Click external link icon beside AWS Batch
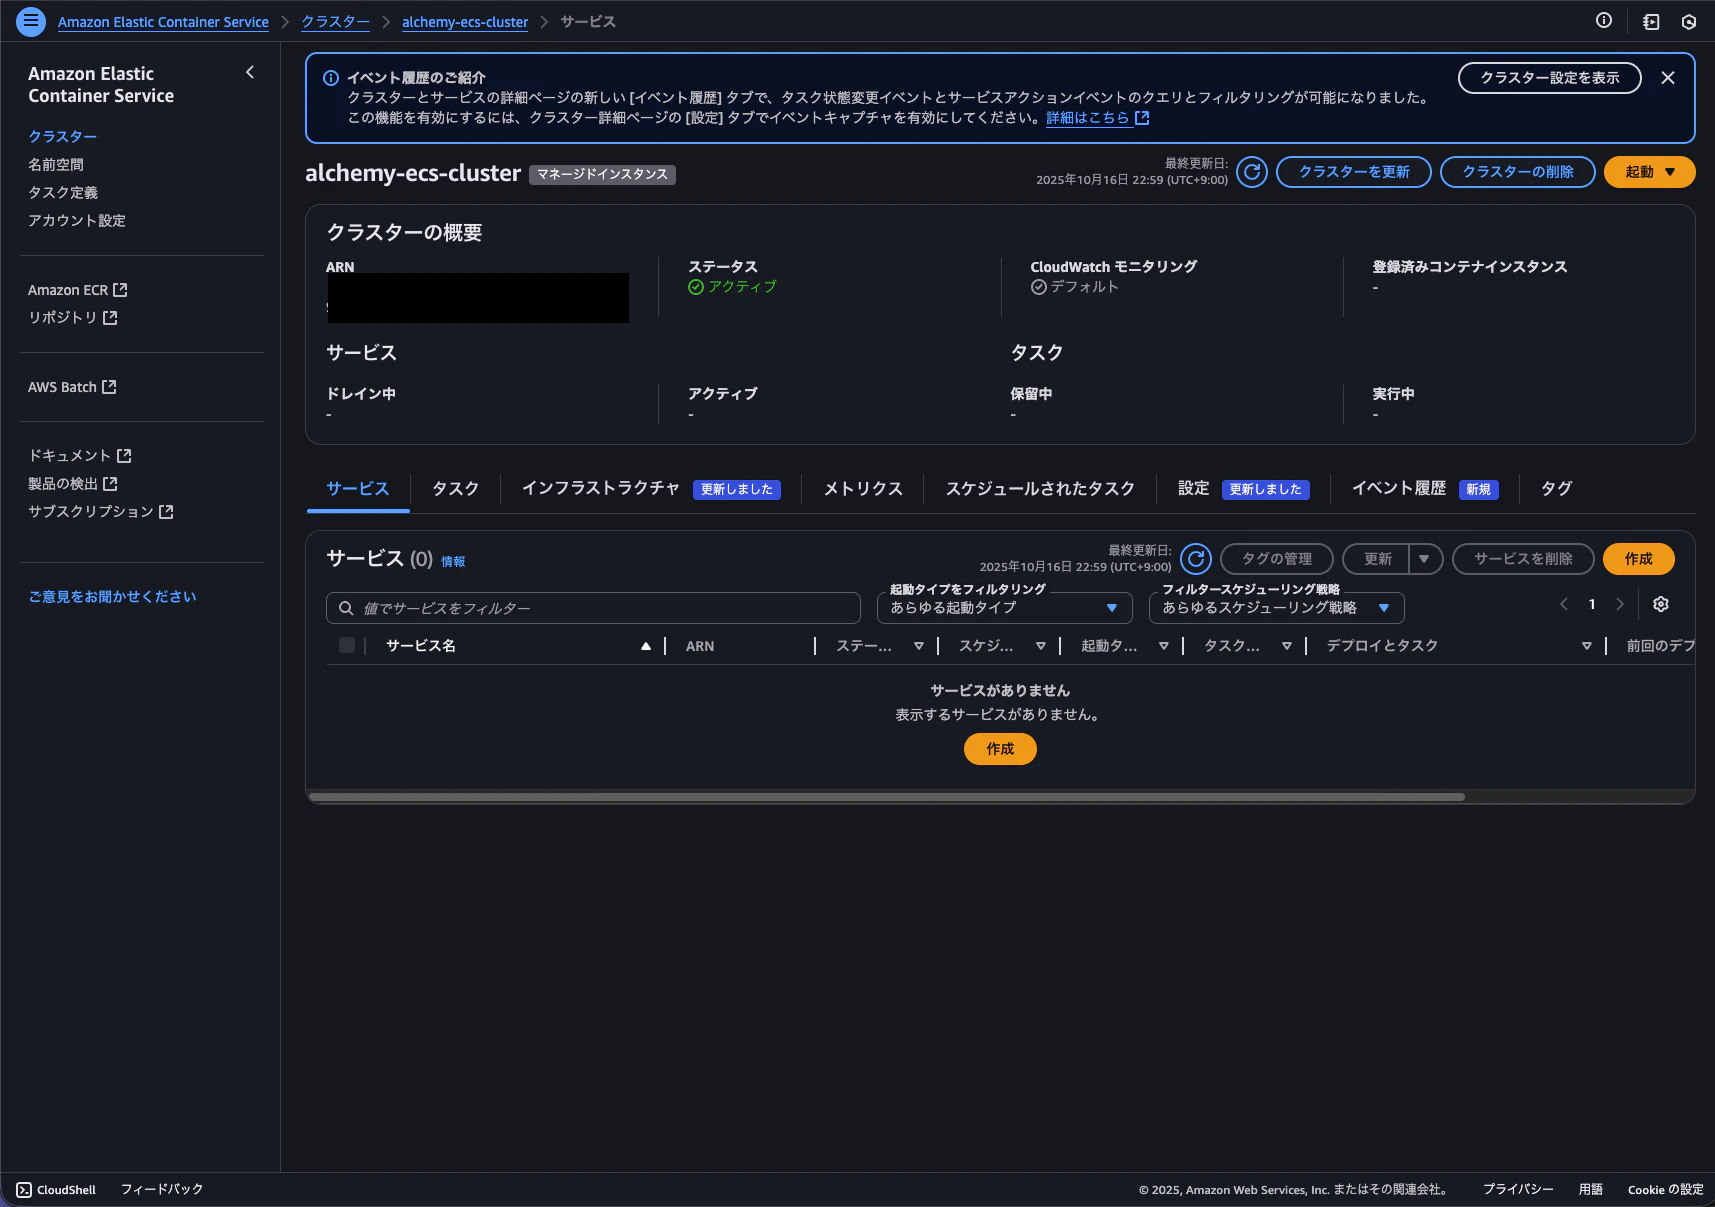The width and height of the screenshot is (1715, 1207). (109, 387)
